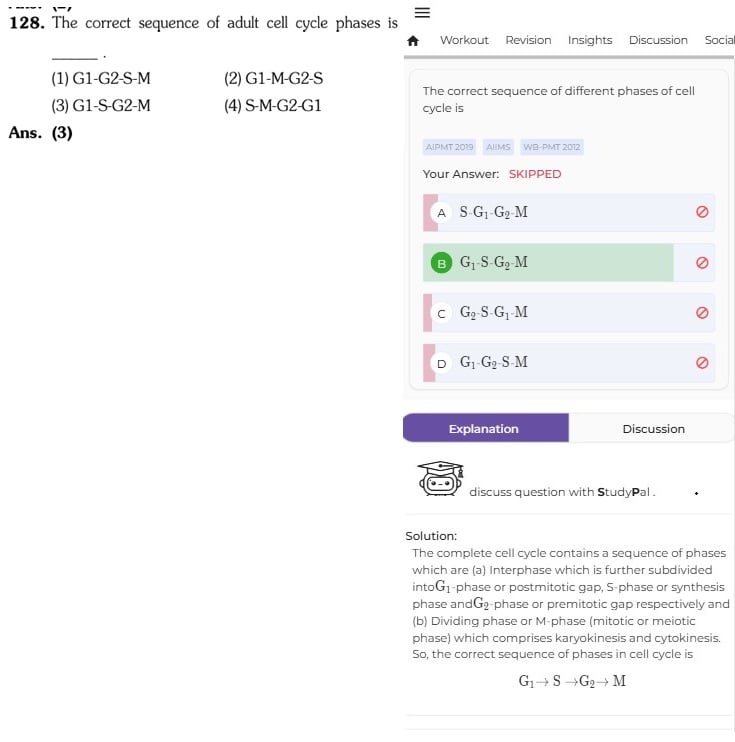Click discuss question with StudyPal text
Viewport: 735px width, 742px height.
[x=562, y=492]
